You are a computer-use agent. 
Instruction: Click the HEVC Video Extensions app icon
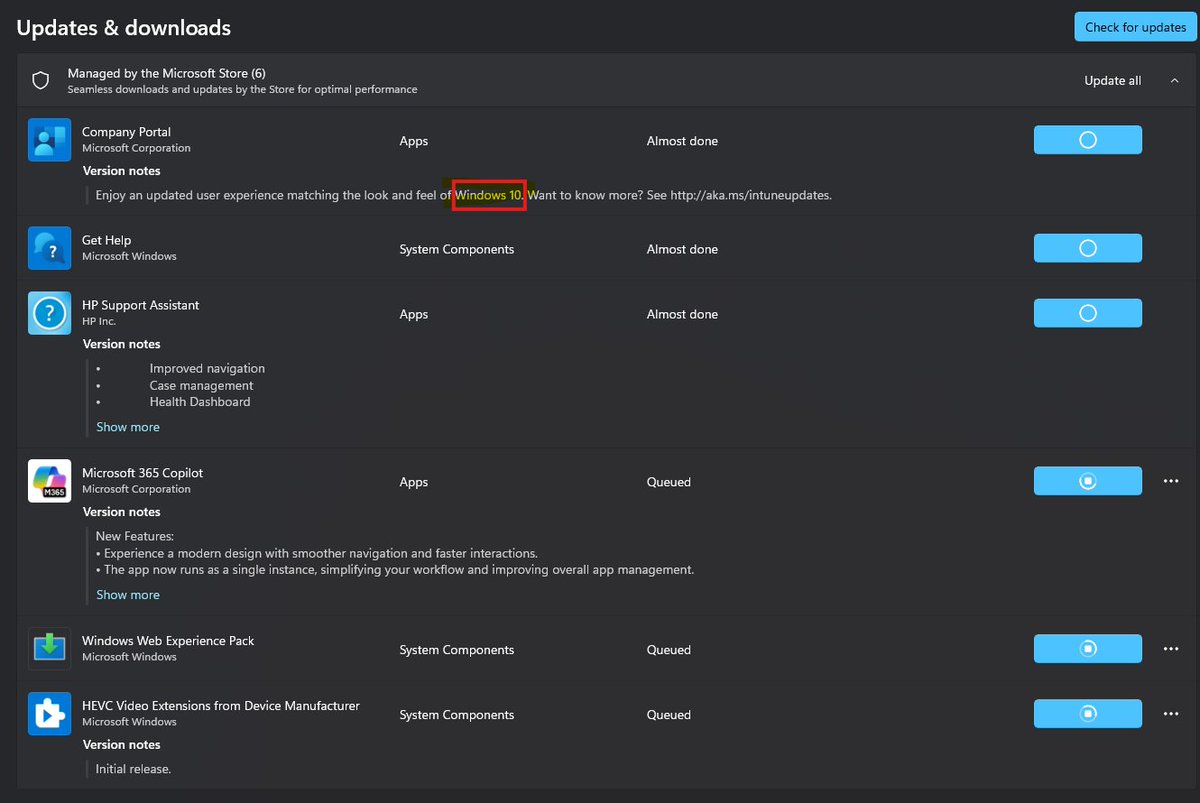tap(49, 714)
